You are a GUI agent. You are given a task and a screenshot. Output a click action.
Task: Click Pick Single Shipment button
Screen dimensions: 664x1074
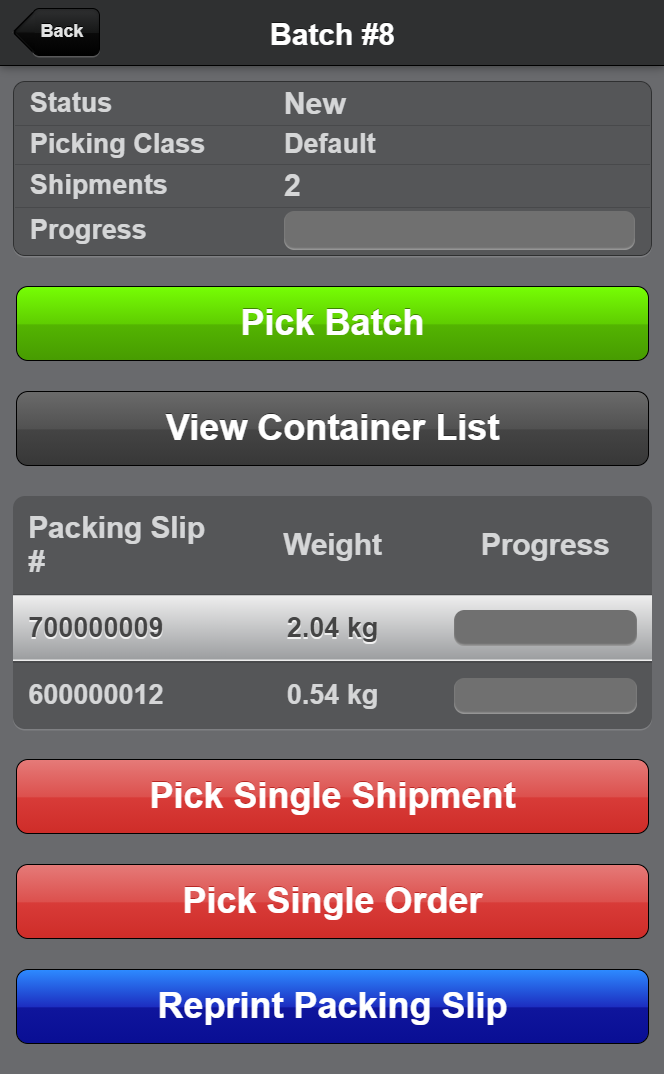[x=332, y=796]
